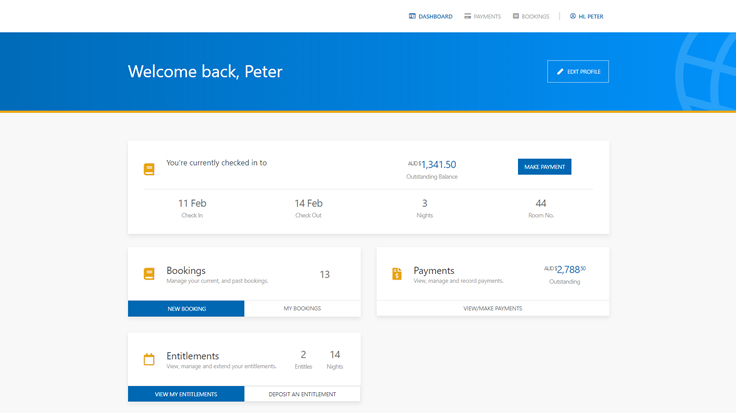Viewport: 736px width, 413px height.
Task: Click the Payments card icon in the navigation
Action: 467,16
